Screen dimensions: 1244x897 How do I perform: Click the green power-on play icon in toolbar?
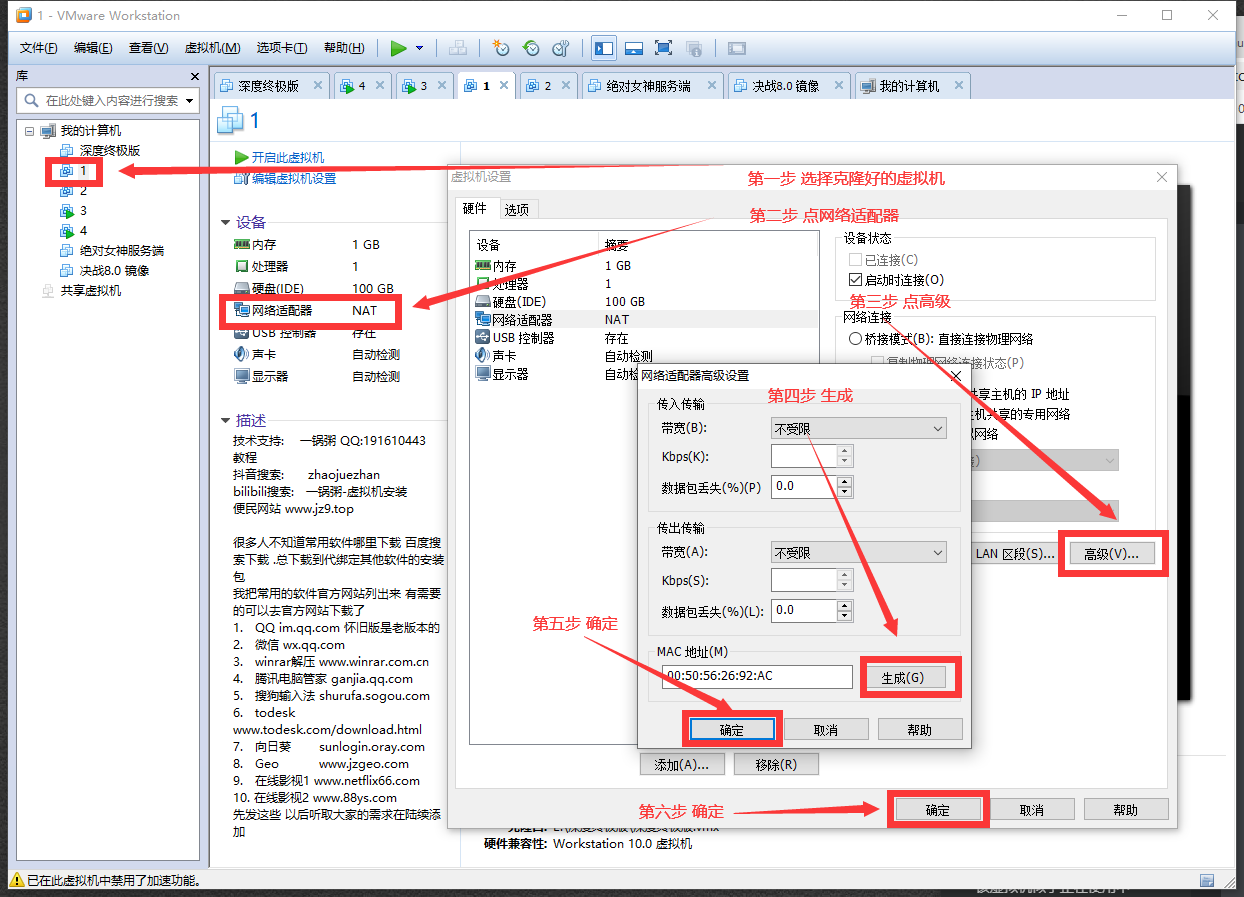pyautogui.click(x=398, y=48)
